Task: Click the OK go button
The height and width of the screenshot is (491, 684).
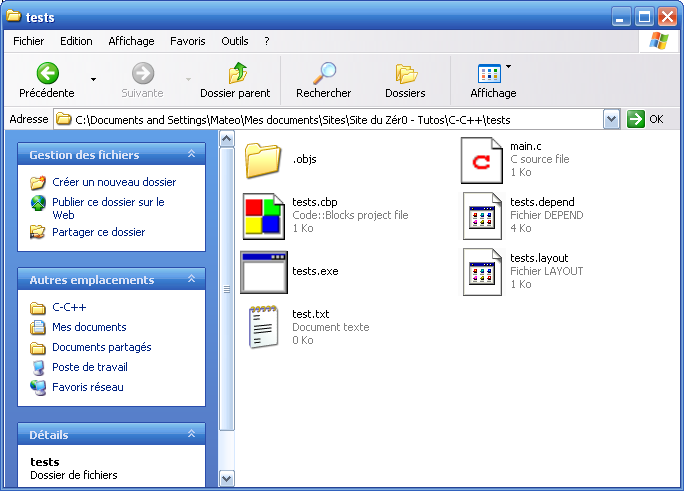Action: tap(646, 119)
